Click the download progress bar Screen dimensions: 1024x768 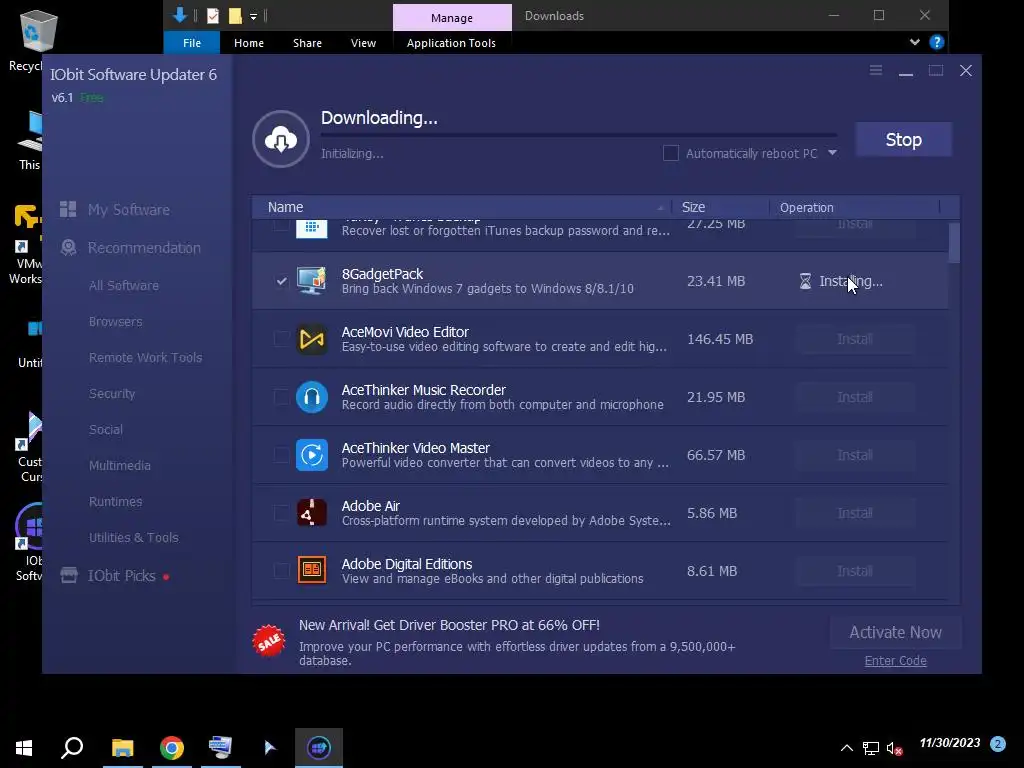(579, 135)
